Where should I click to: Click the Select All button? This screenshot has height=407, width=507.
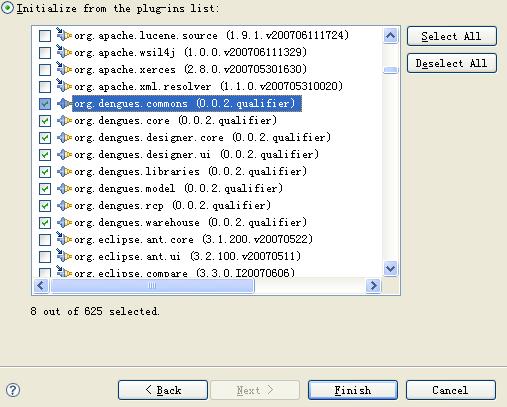tap(452, 36)
